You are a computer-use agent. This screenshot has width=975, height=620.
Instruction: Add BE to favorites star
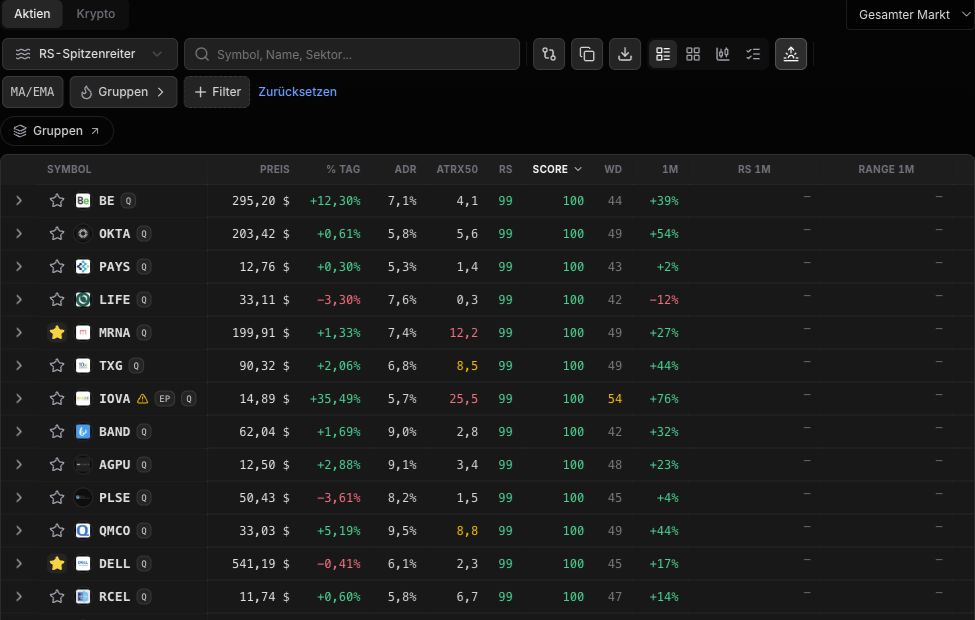(57, 201)
